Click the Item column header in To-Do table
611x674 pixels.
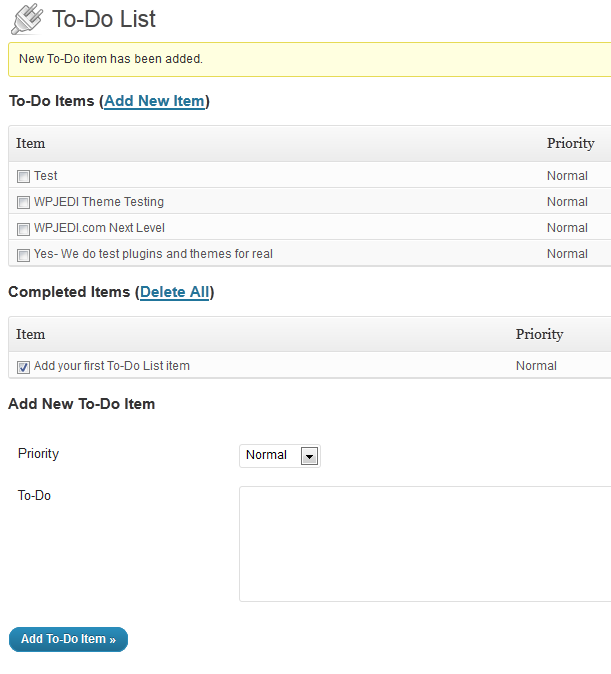point(31,143)
